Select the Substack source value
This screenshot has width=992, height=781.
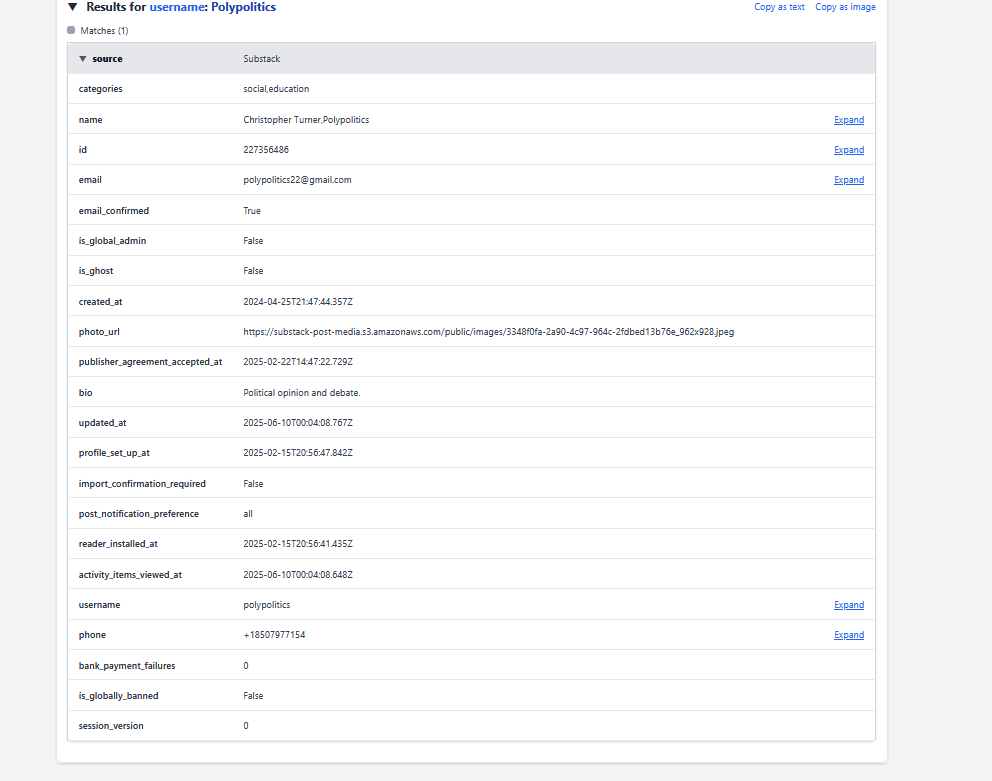point(262,59)
